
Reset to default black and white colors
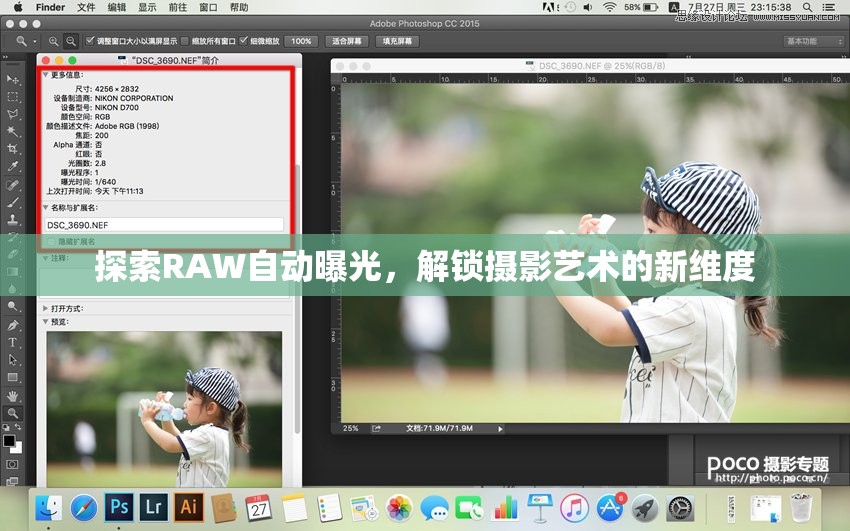6,428
